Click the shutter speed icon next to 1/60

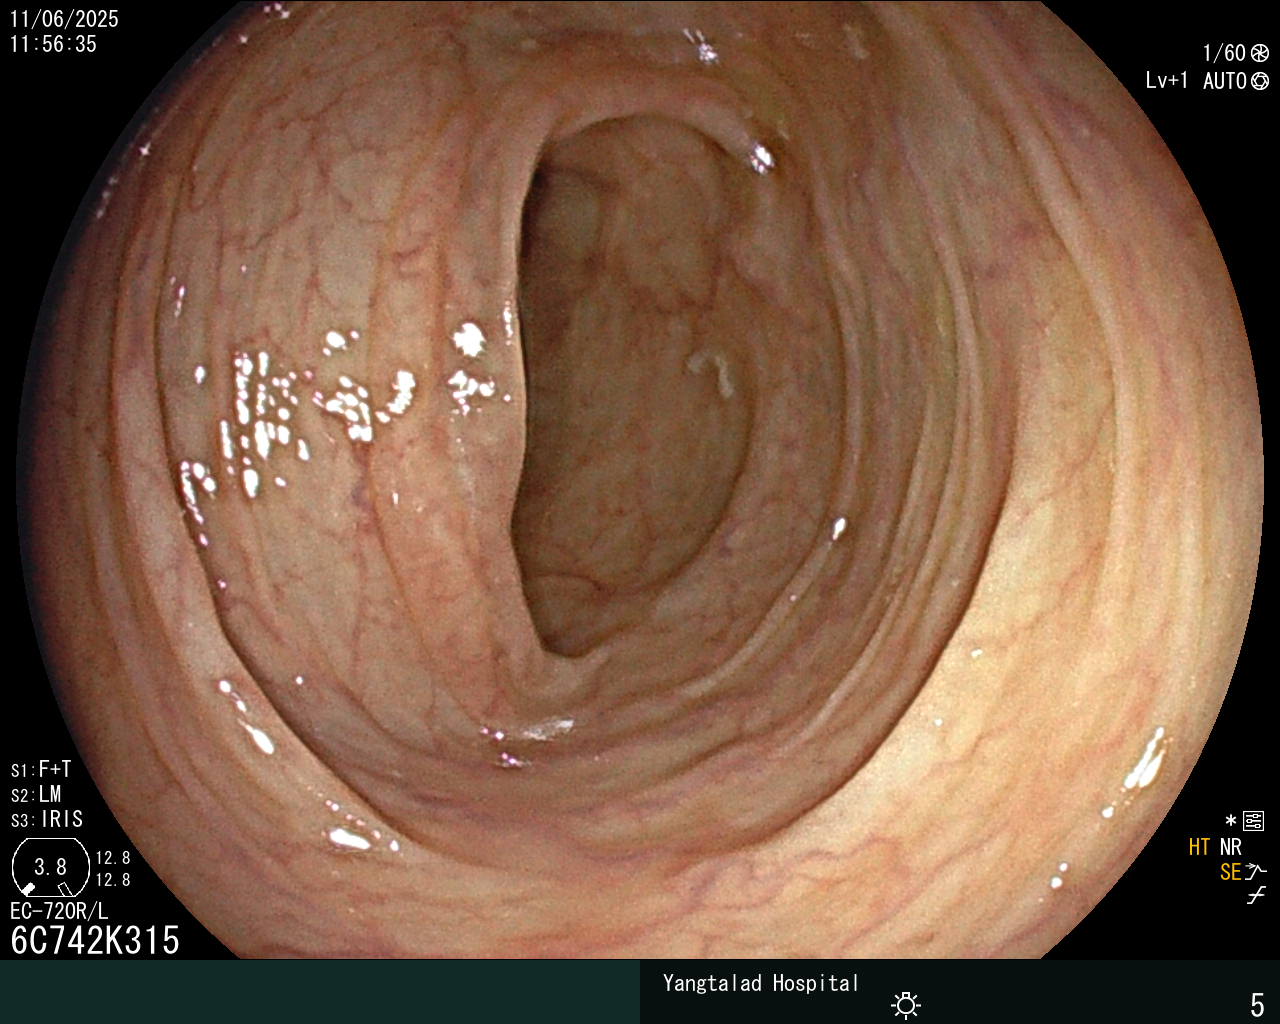1260,53
